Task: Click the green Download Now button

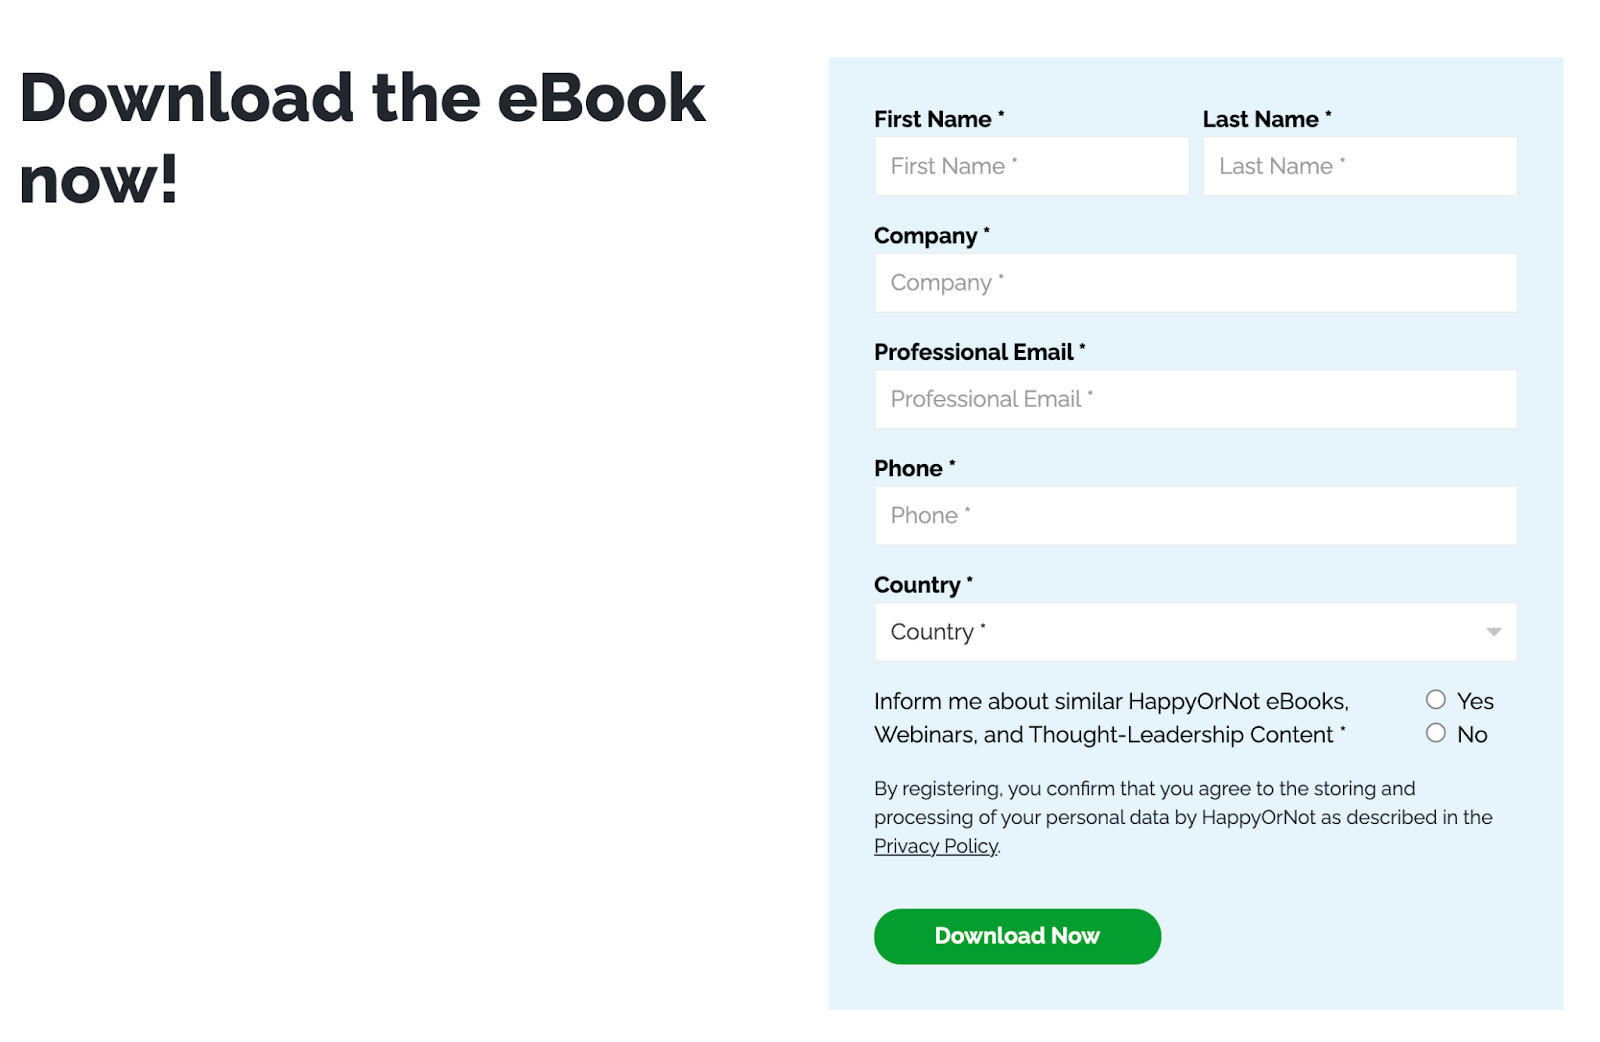Action: point(1017,936)
